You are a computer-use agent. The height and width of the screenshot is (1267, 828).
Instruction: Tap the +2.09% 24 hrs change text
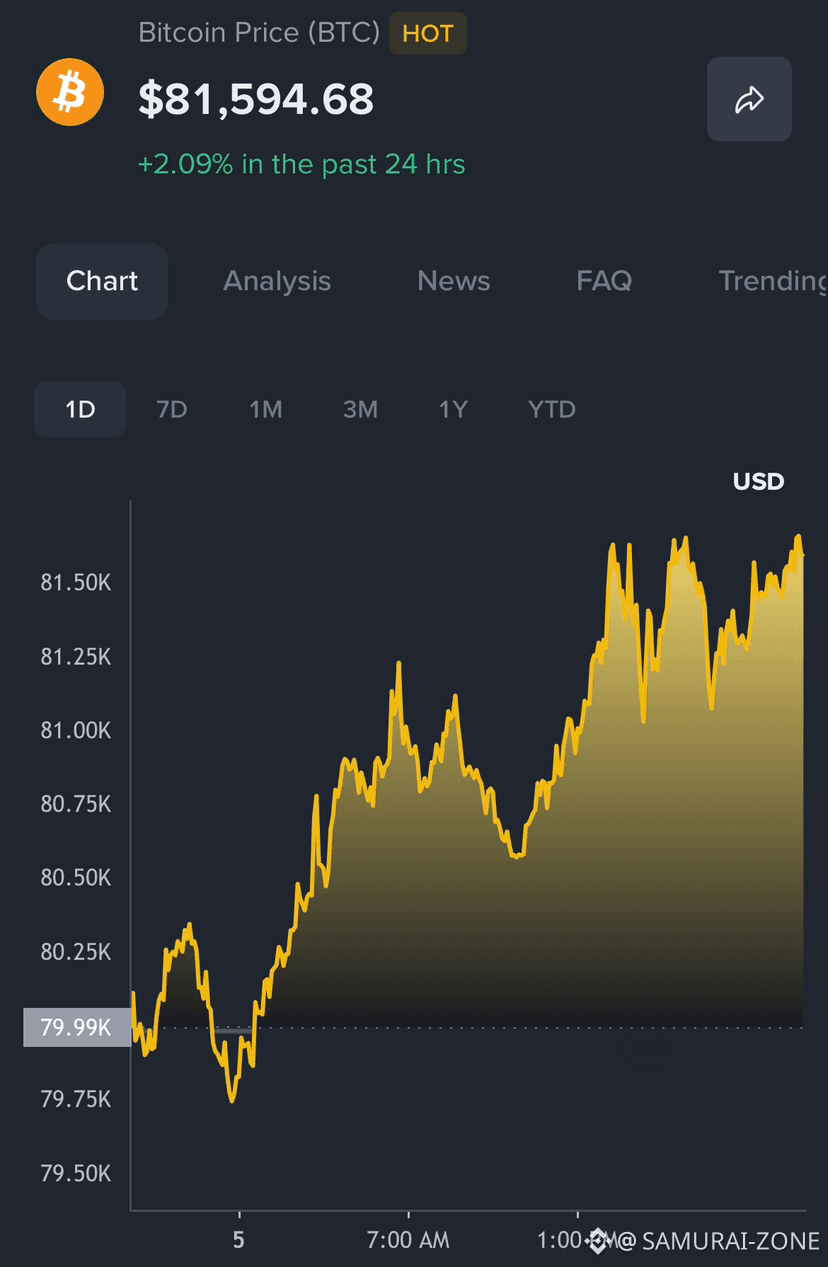(x=302, y=164)
